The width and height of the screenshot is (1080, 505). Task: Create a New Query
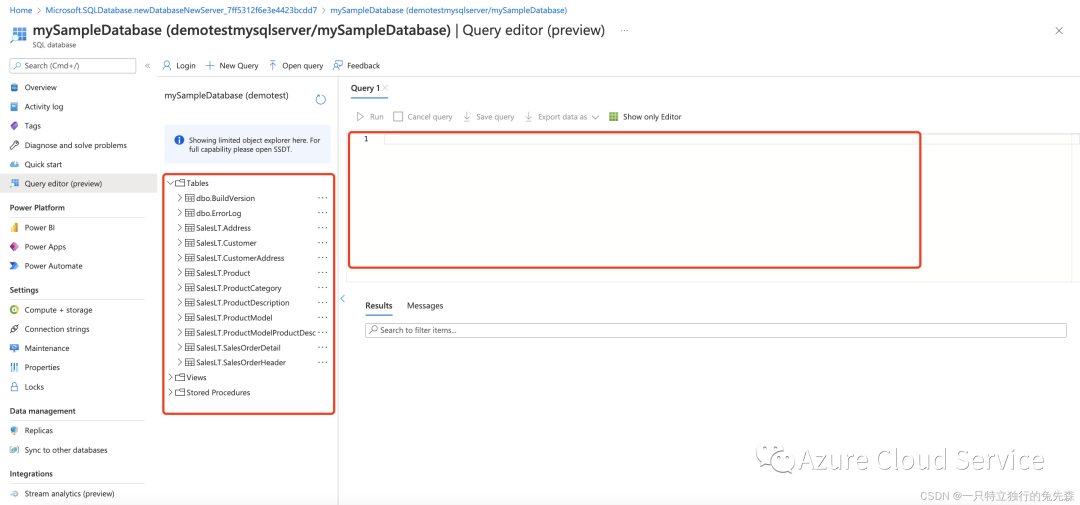point(232,65)
